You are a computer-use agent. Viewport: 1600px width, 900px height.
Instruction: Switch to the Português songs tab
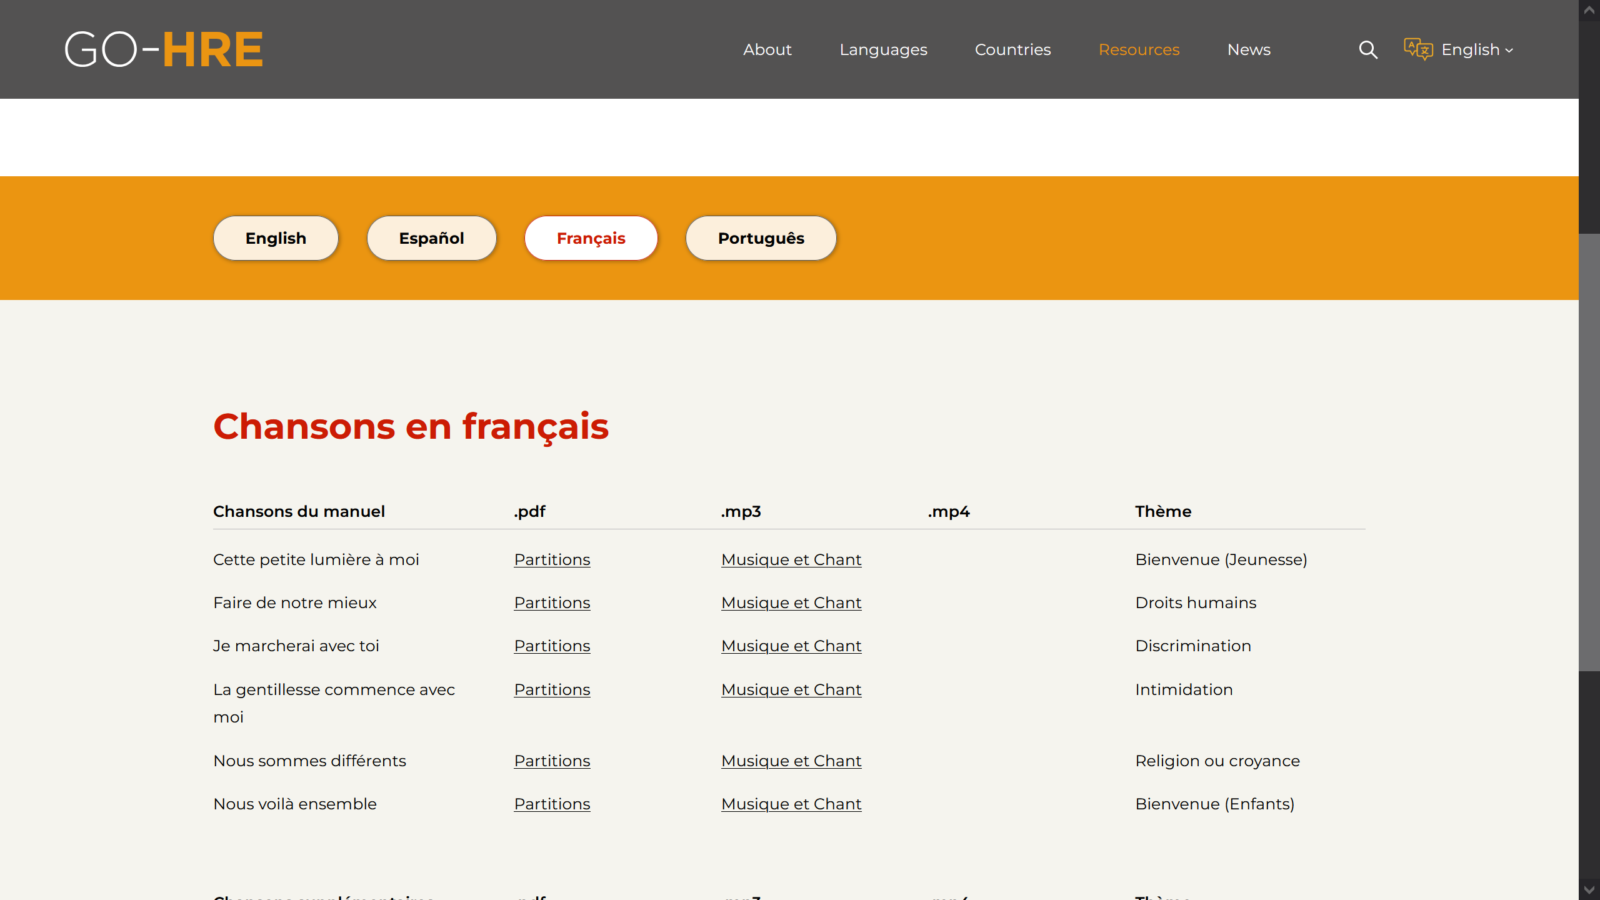[761, 238]
